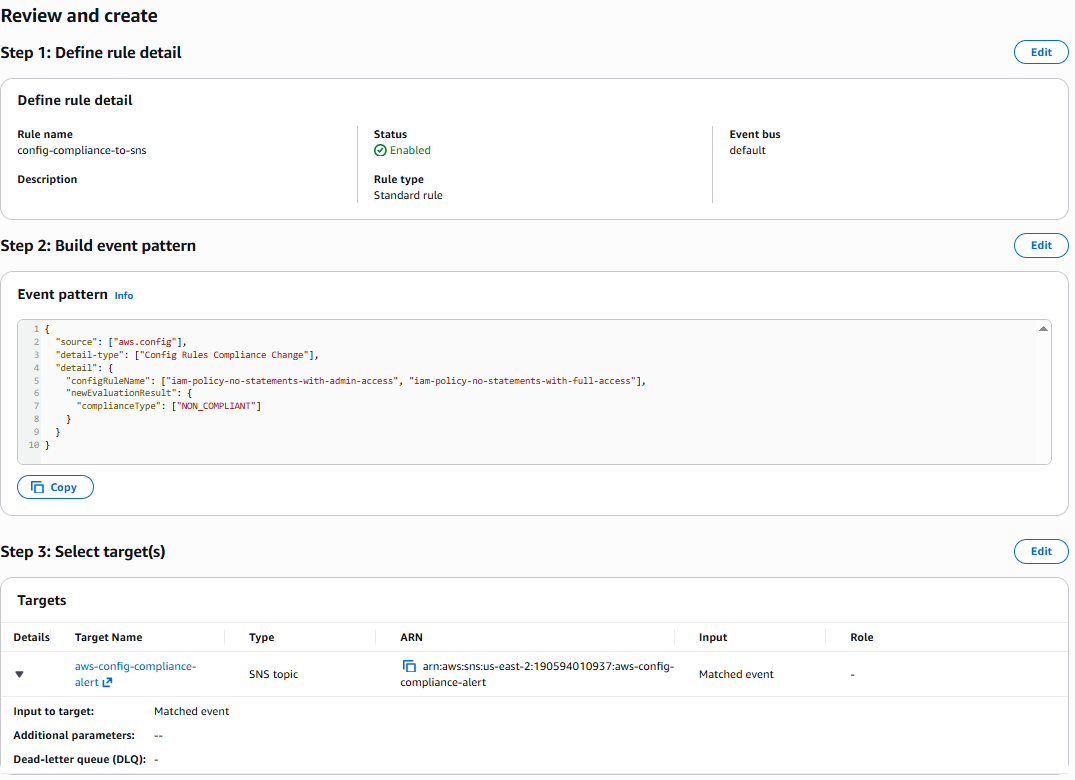Screen dimensions: 1075x780
Task: Copy the event pattern JSON
Action: 56,487
